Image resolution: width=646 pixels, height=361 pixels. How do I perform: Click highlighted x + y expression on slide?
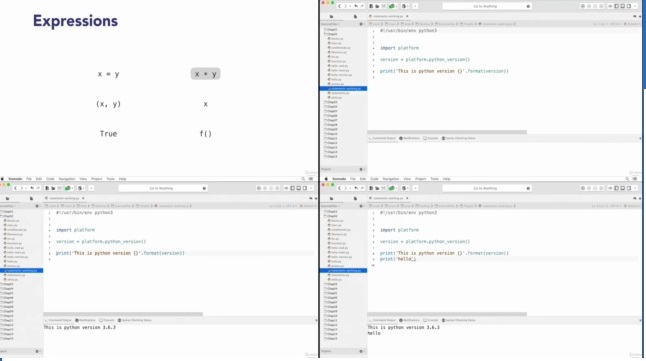[x=206, y=74]
